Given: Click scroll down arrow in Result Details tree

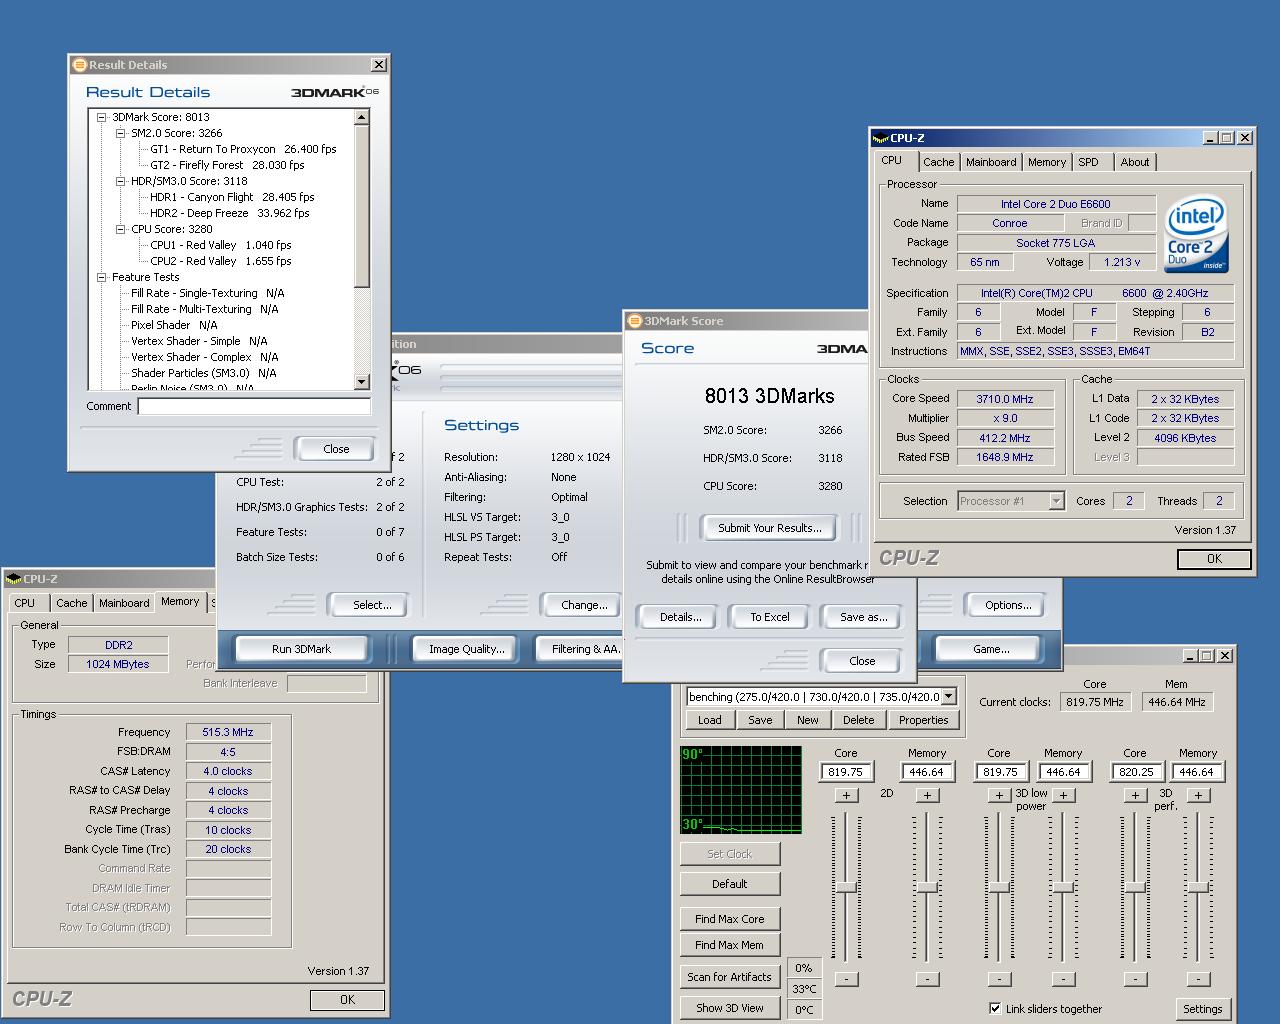Looking at the screenshot, I should click(362, 382).
